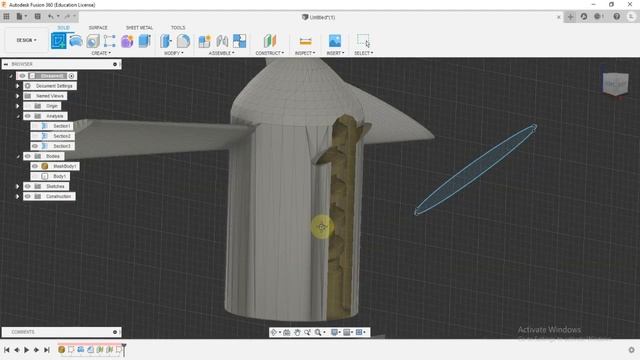Screen dimensions: 640x360
Task: Click the New Component assemble icon
Action: click(x=204, y=41)
